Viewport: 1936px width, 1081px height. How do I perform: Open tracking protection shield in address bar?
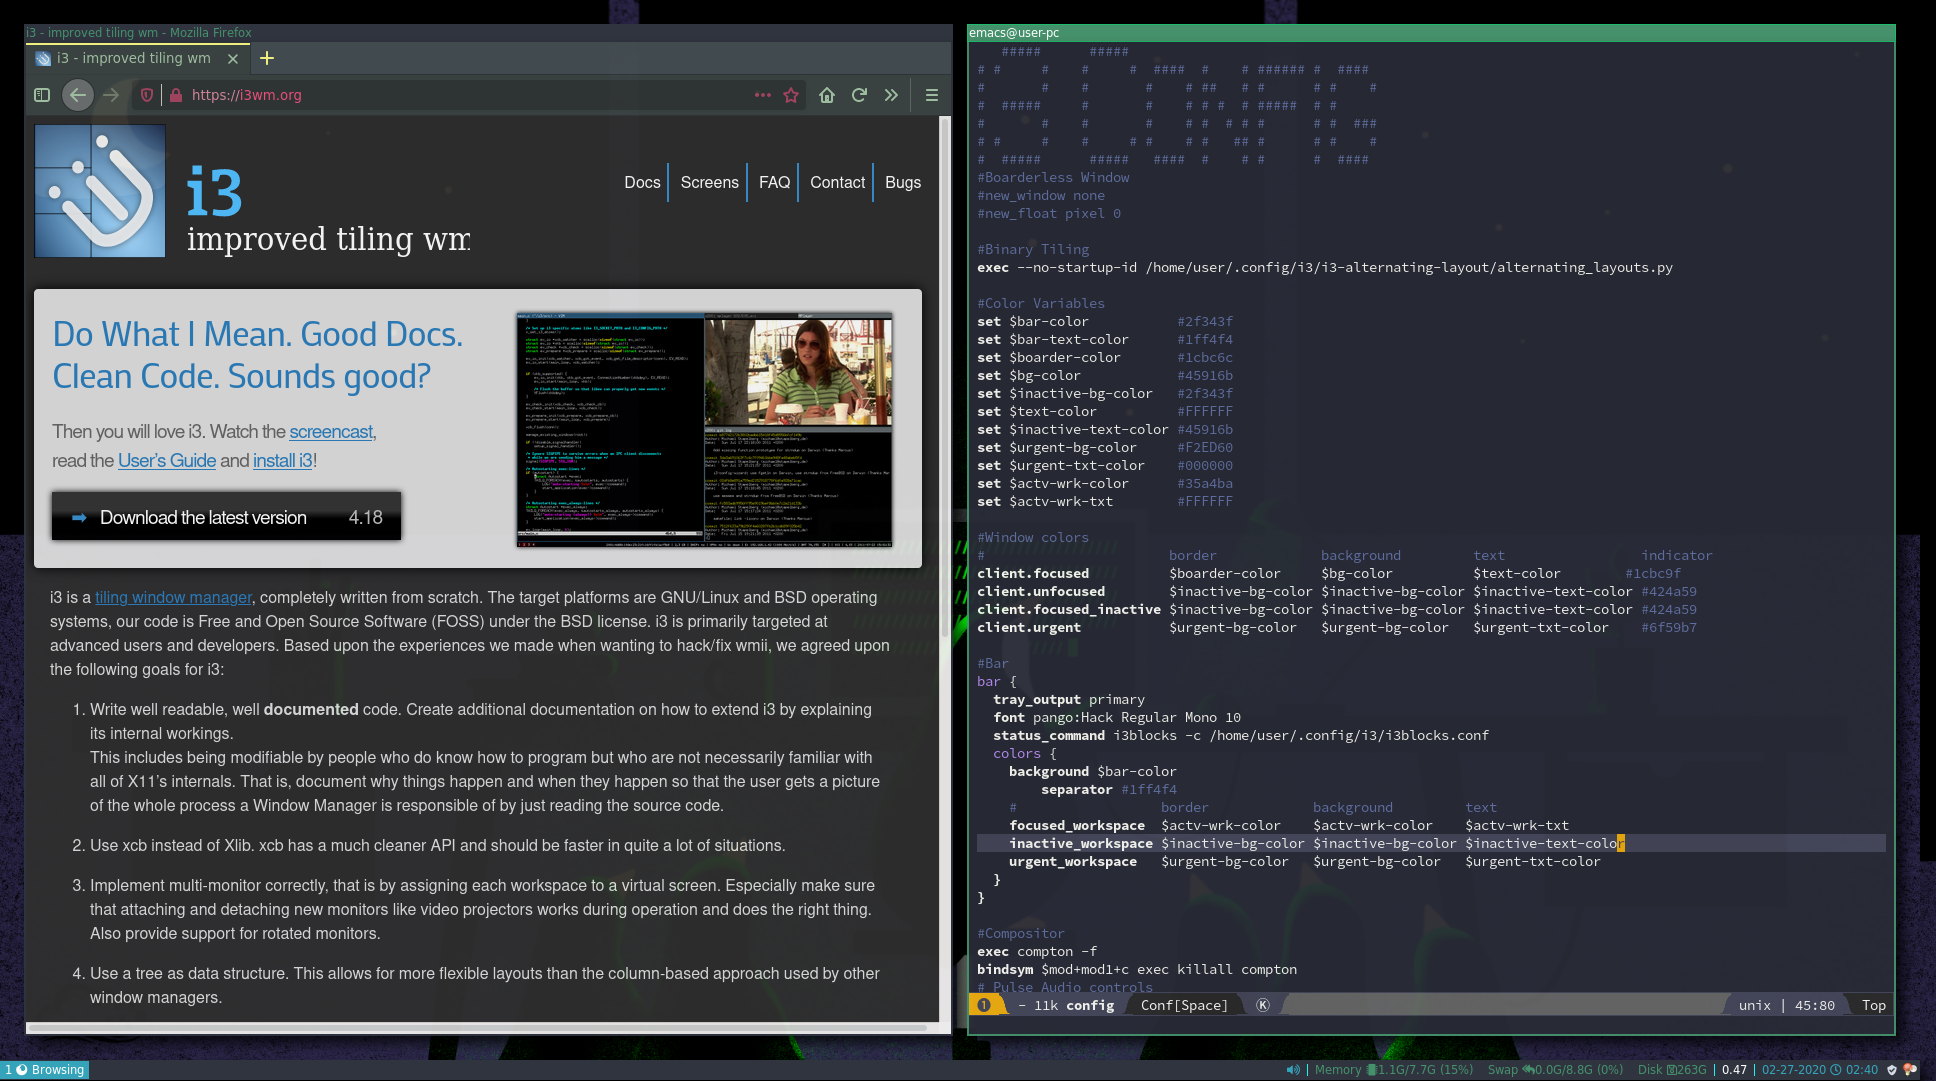(147, 95)
